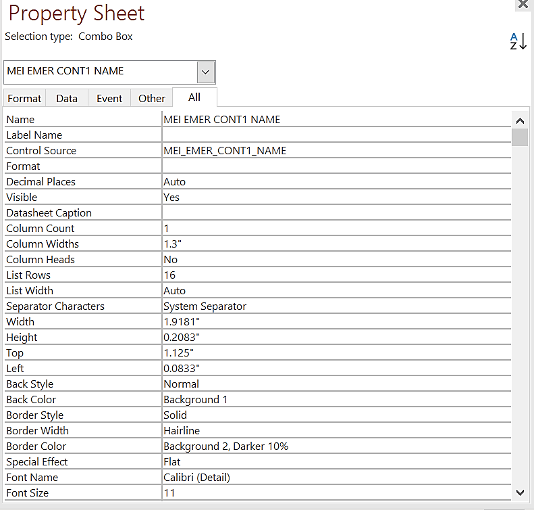Click the Back Style value Normal

pos(336,384)
